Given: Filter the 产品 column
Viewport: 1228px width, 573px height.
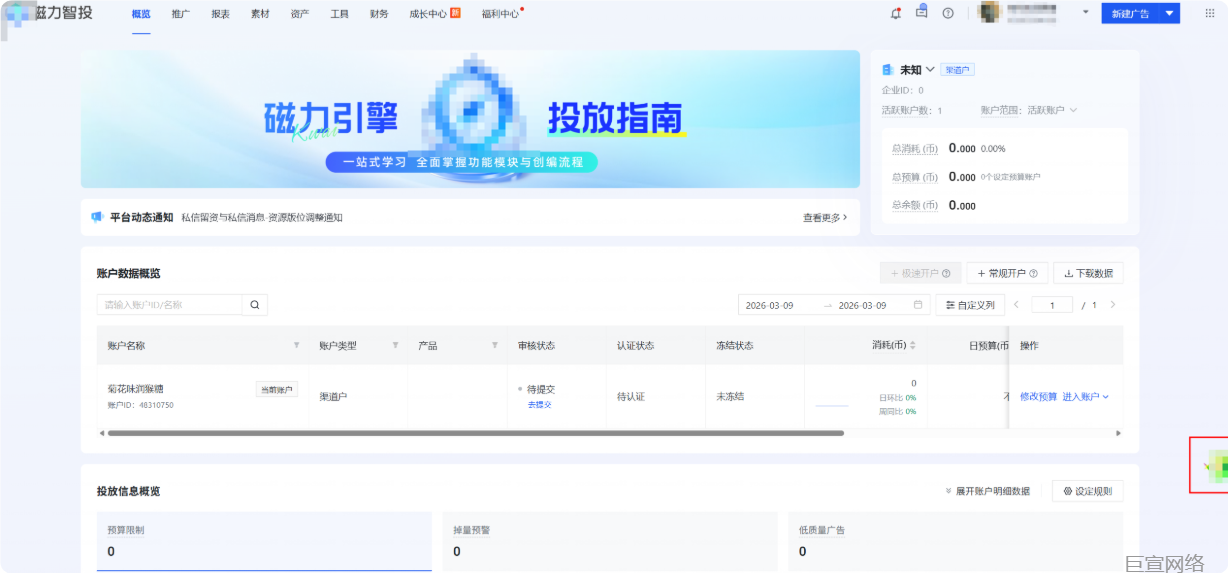Looking at the screenshot, I should [x=495, y=346].
